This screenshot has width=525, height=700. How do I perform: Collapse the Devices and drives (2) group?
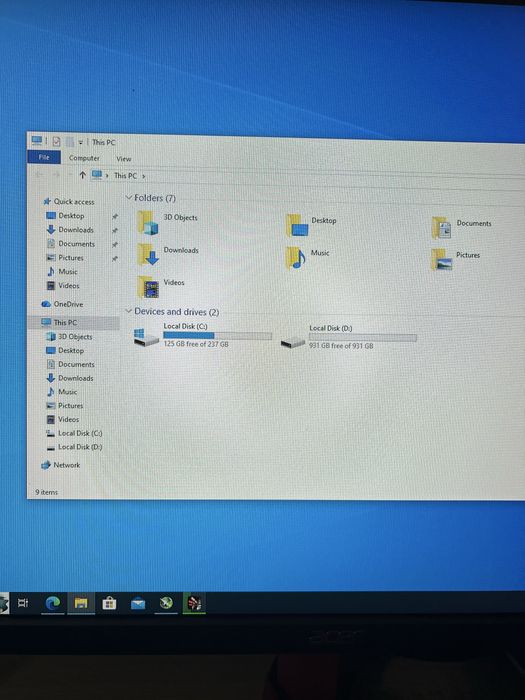tap(129, 311)
